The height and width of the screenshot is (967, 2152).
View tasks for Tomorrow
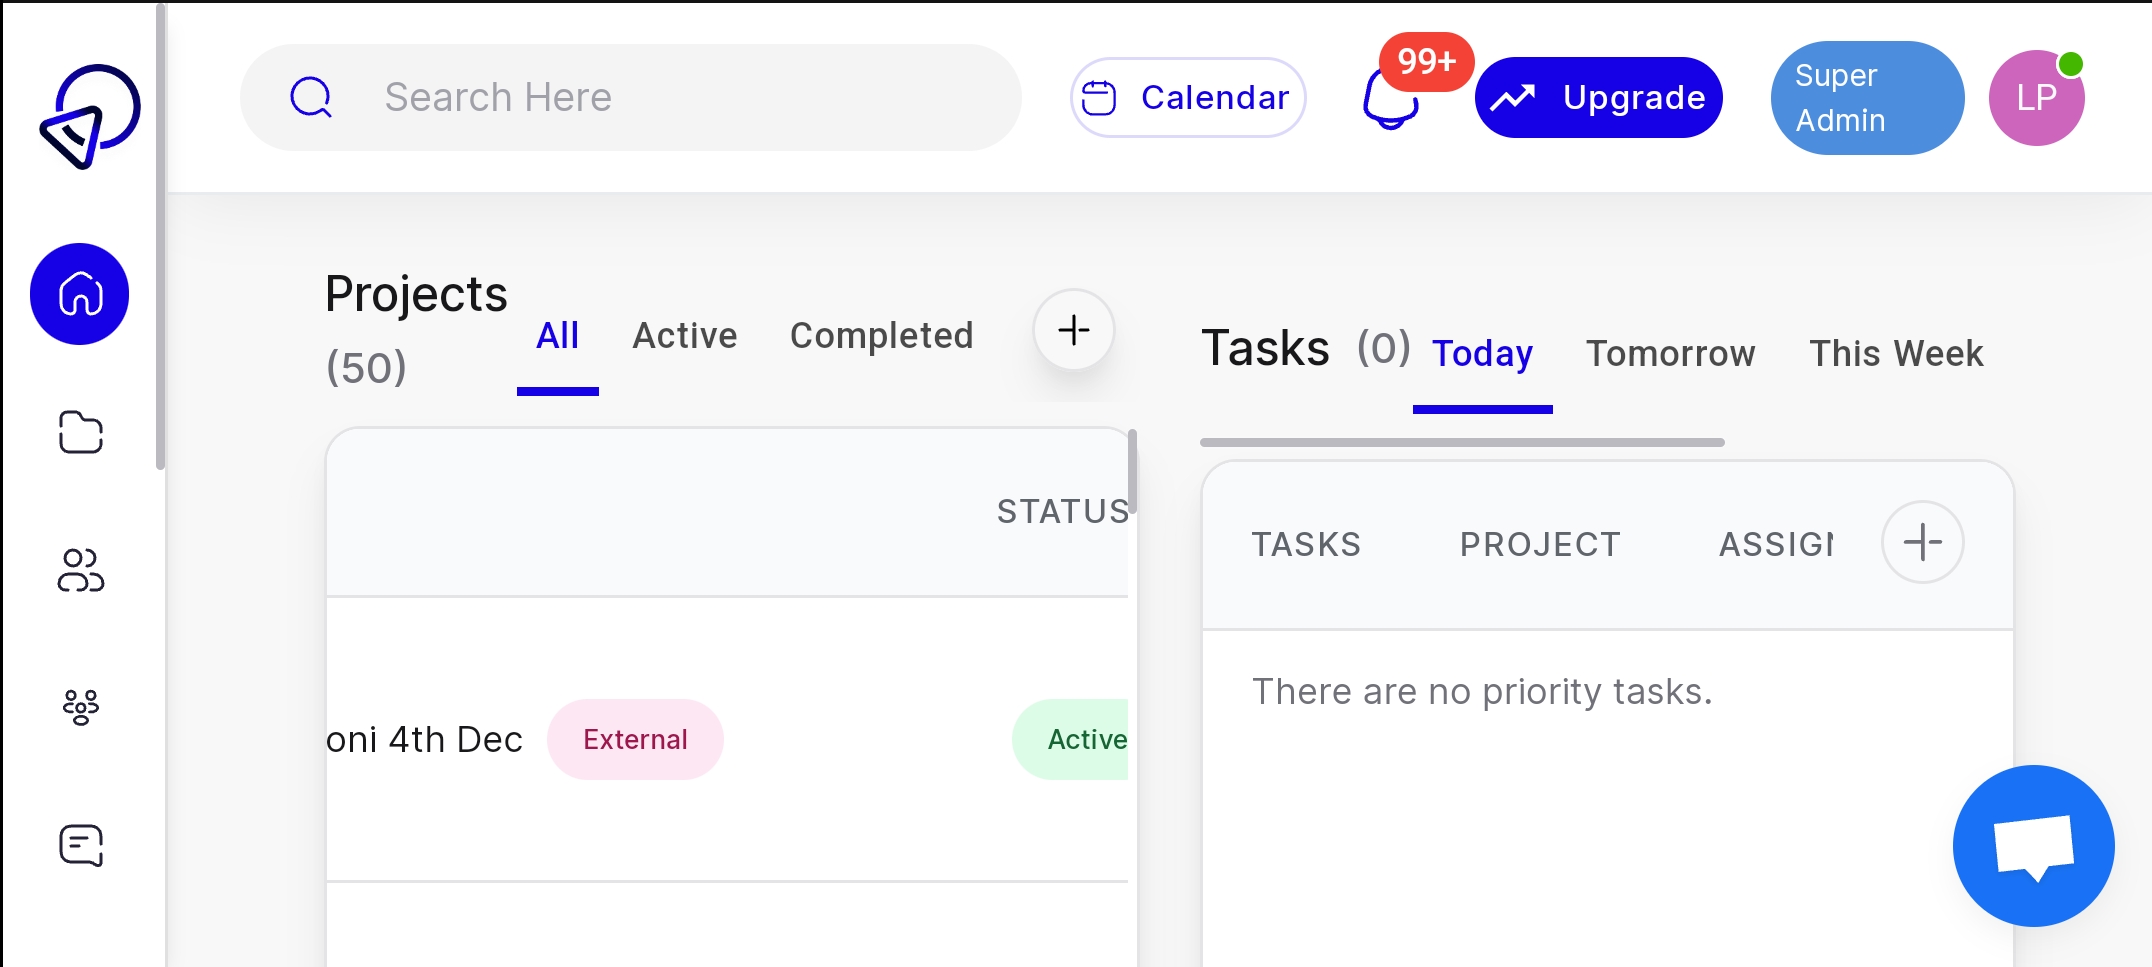pos(1670,353)
